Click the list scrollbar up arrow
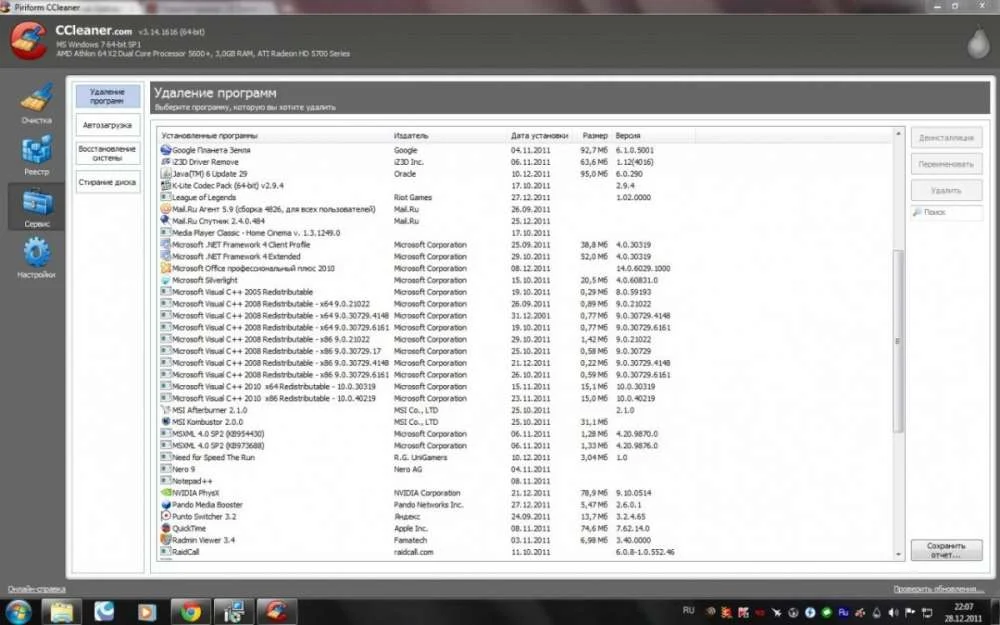This screenshot has width=1000, height=625. (x=898, y=134)
